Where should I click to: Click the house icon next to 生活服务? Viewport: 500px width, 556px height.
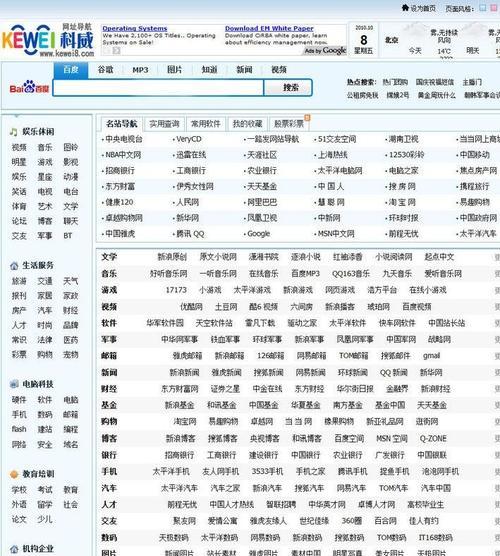14,266
